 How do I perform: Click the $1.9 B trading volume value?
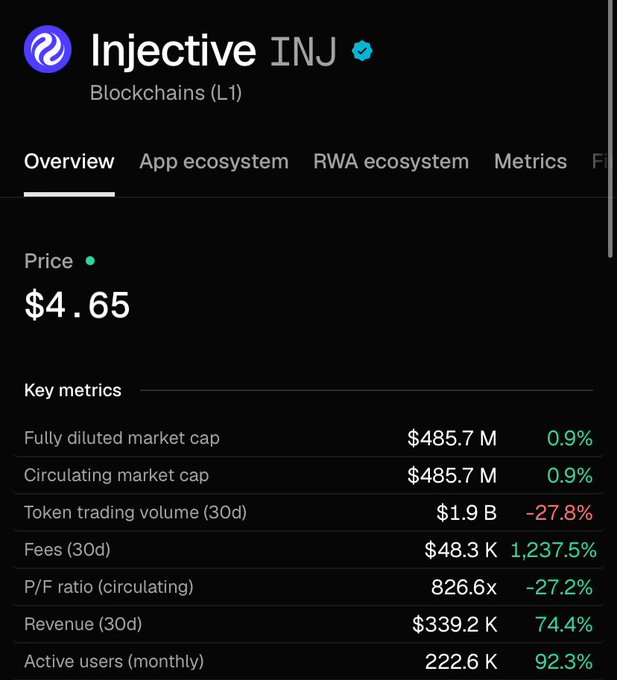click(467, 513)
